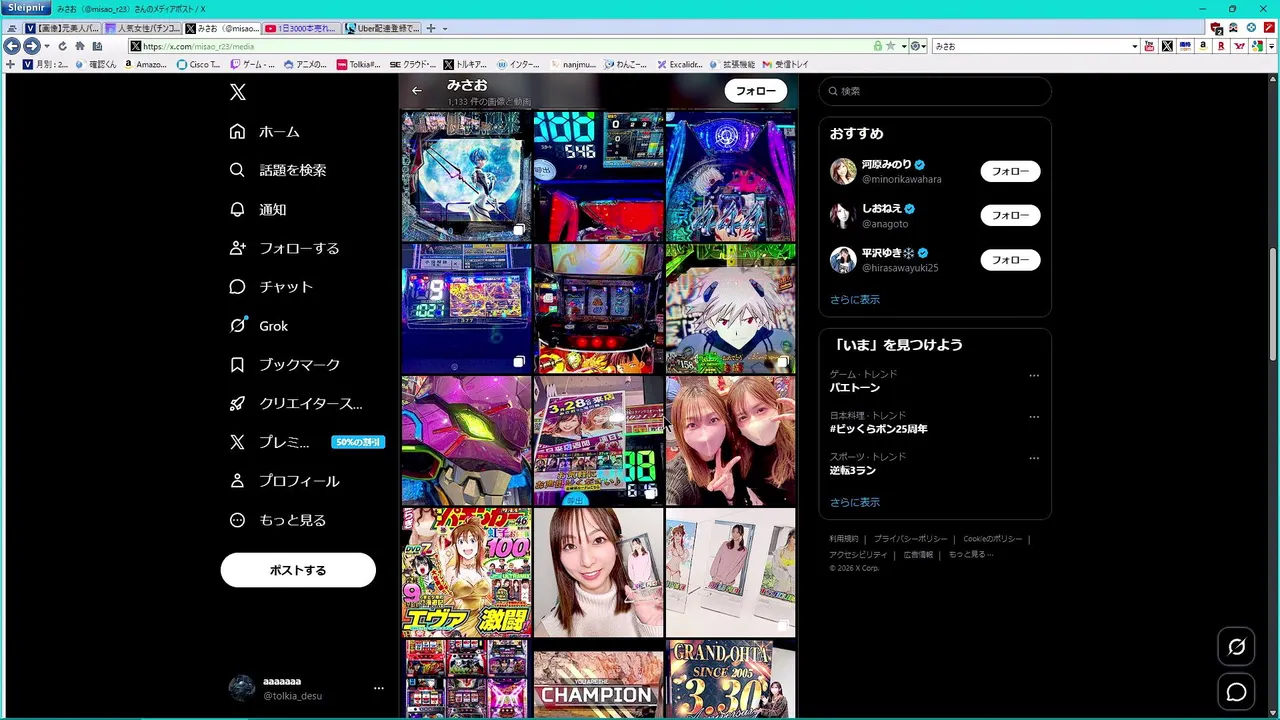Open フォローする in the sidebar

[284, 248]
